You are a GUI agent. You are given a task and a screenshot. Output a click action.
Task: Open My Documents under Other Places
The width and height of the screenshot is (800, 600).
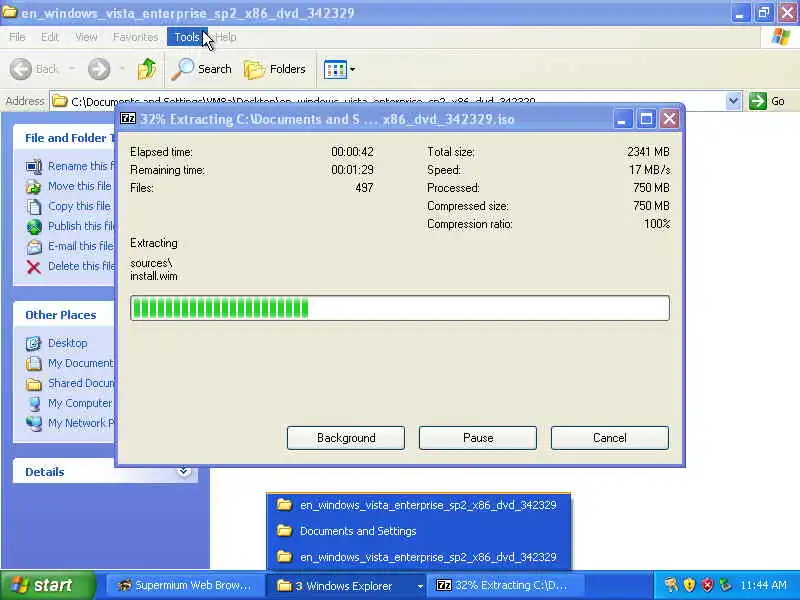[x=81, y=363]
